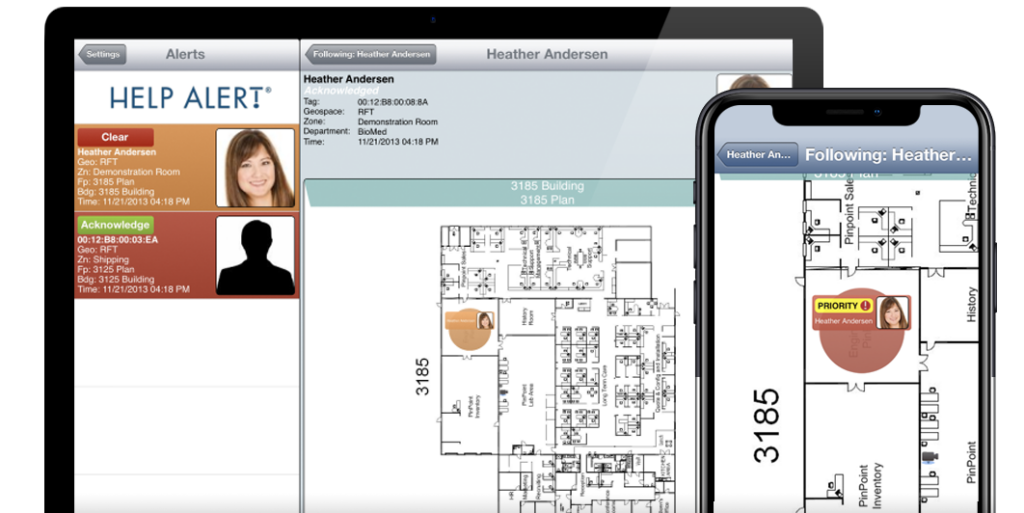Tap the green Acknowledge button for Shipping alert
This screenshot has height=513, width=1024.
116,225
